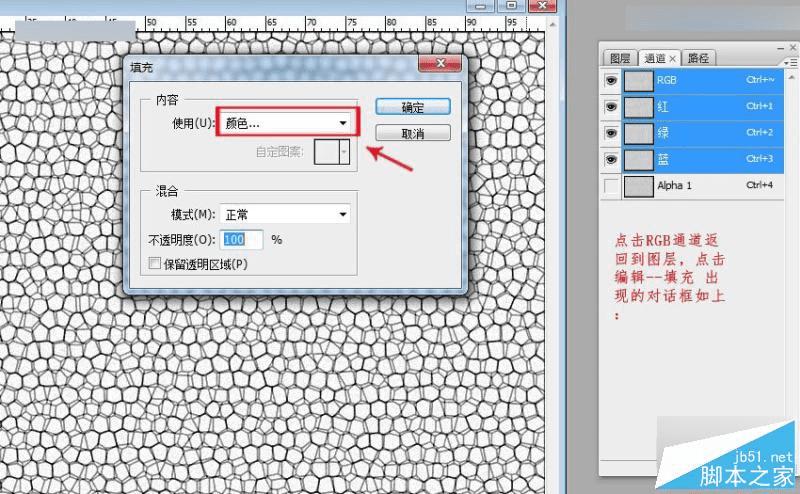Maximize the document window

[x=511, y=6]
